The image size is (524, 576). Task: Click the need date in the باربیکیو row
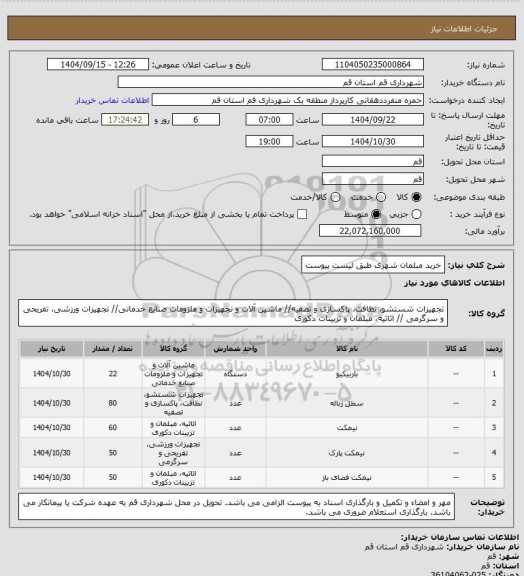[x=51, y=374]
